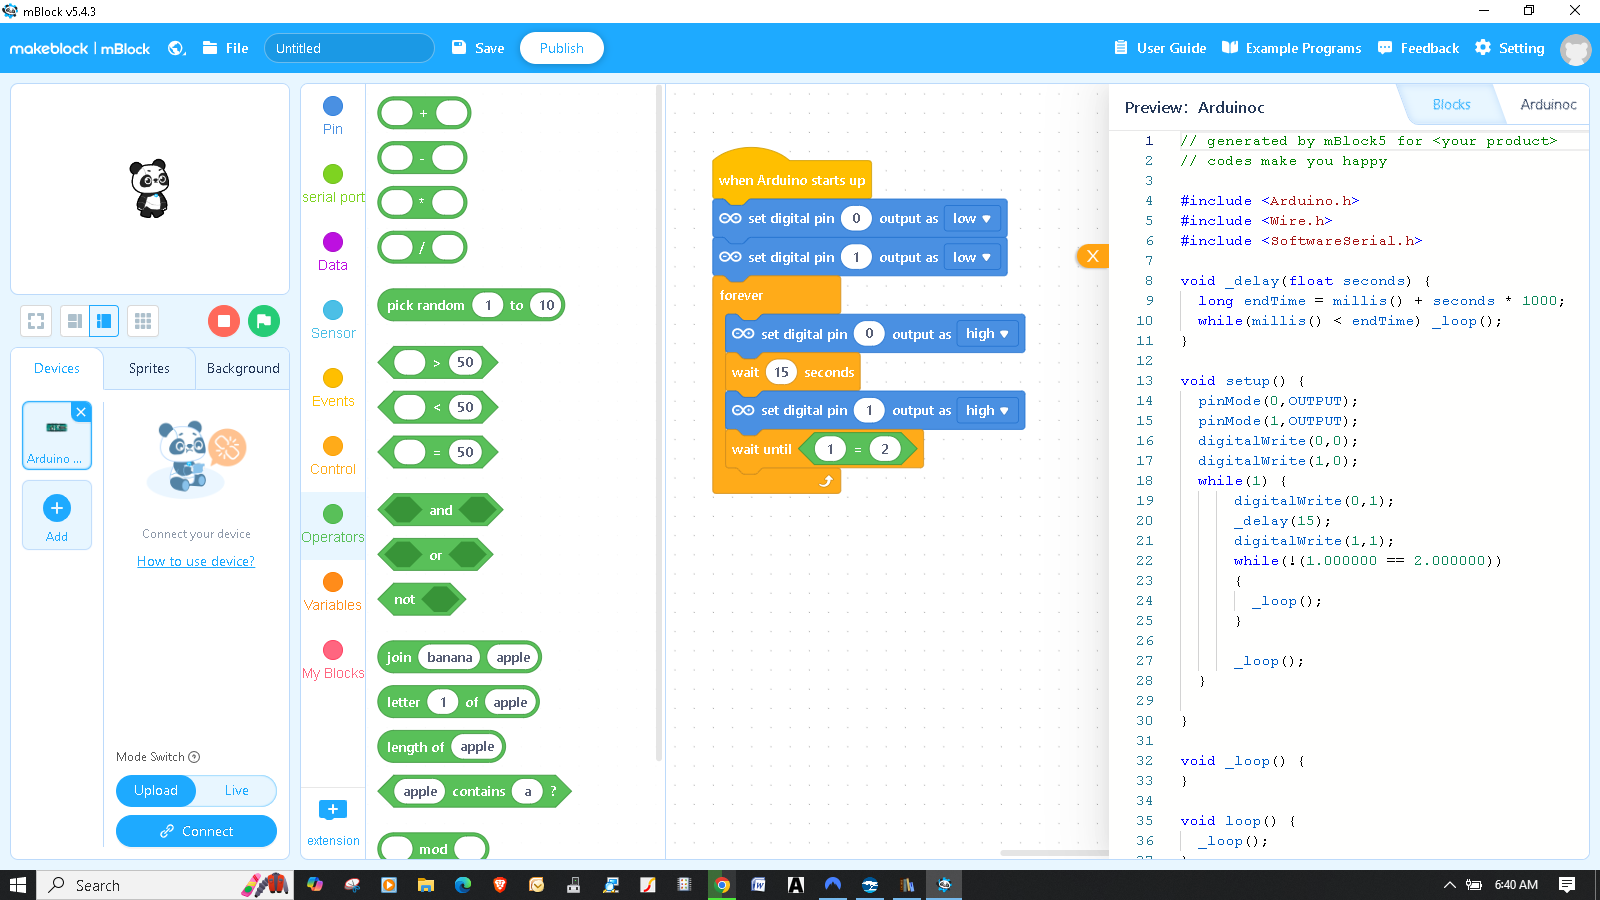1600x900 pixels.
Task: Edit wait seconds value 15
Action: pyautogui.click(x=782, y=372)
